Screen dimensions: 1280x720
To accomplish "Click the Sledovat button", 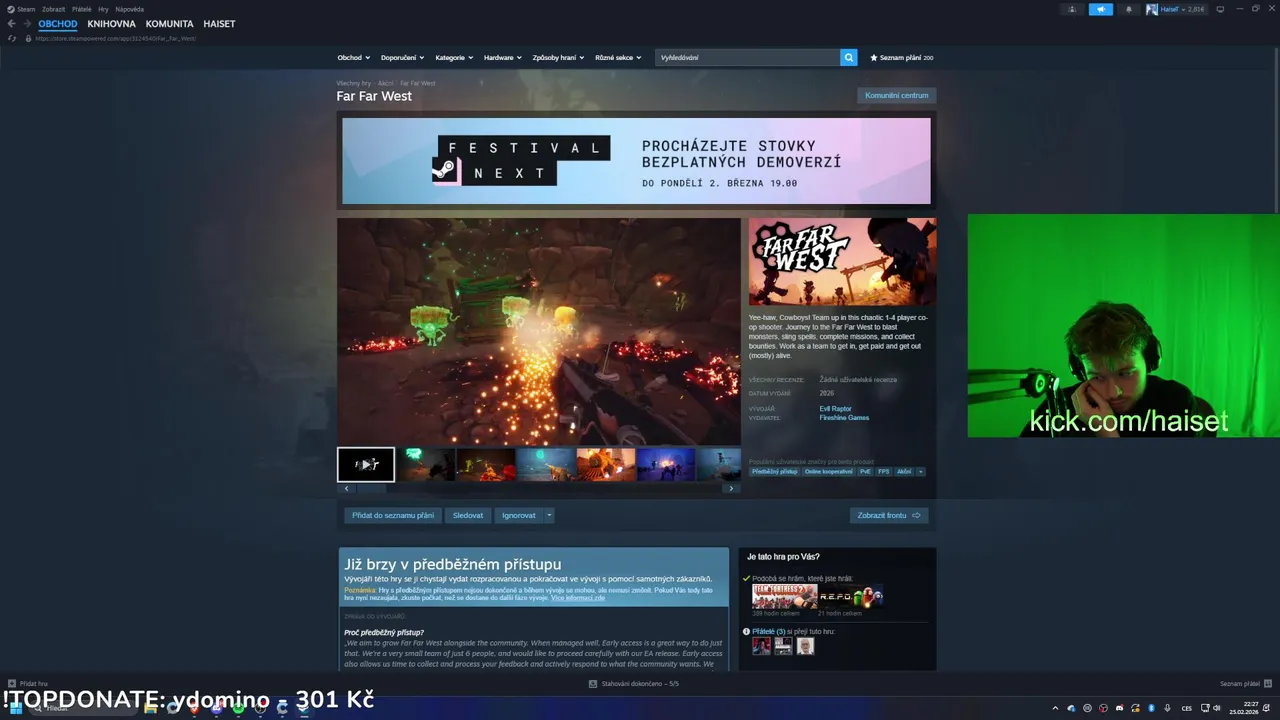I will (x=468, y=516).
